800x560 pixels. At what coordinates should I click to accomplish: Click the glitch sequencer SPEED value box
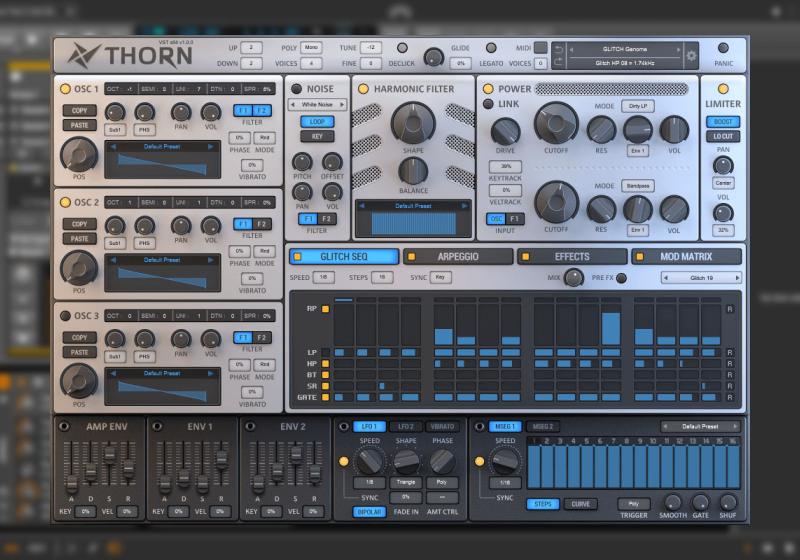coord(323,277)
